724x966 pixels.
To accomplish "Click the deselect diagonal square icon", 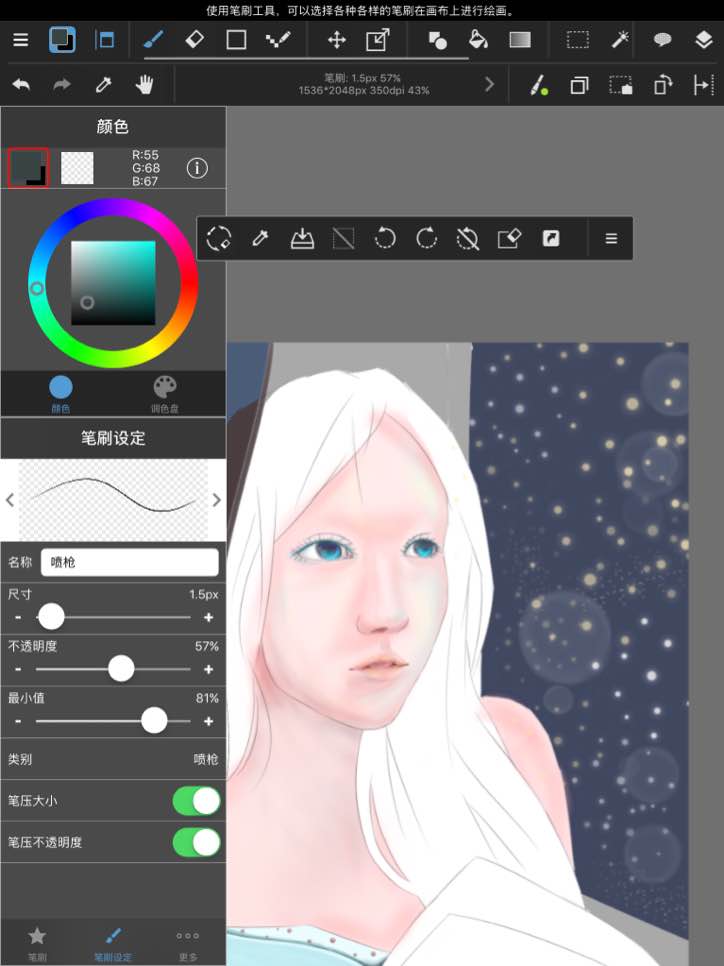I will (343, 238).
